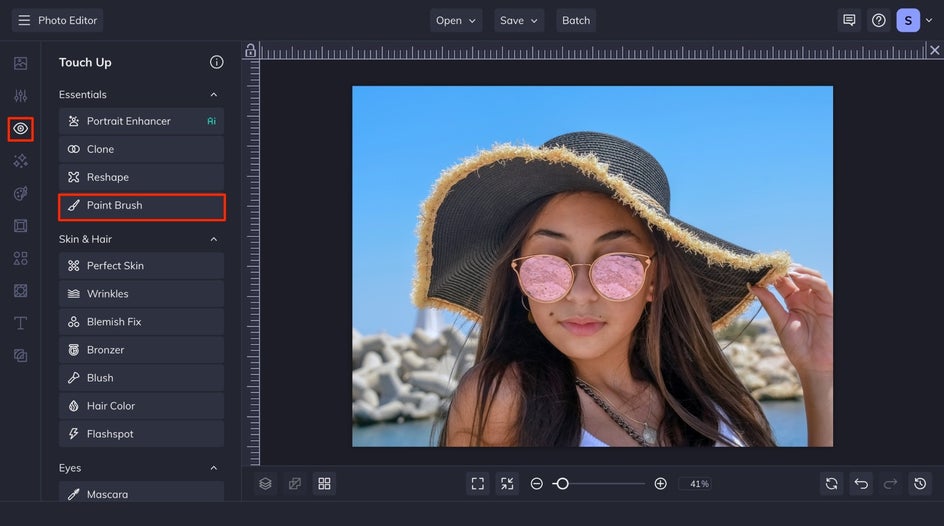This screenshot has height=526, width=944.
Task: Open the Layers icon in bottom bar
Action: tap(265, 484)
